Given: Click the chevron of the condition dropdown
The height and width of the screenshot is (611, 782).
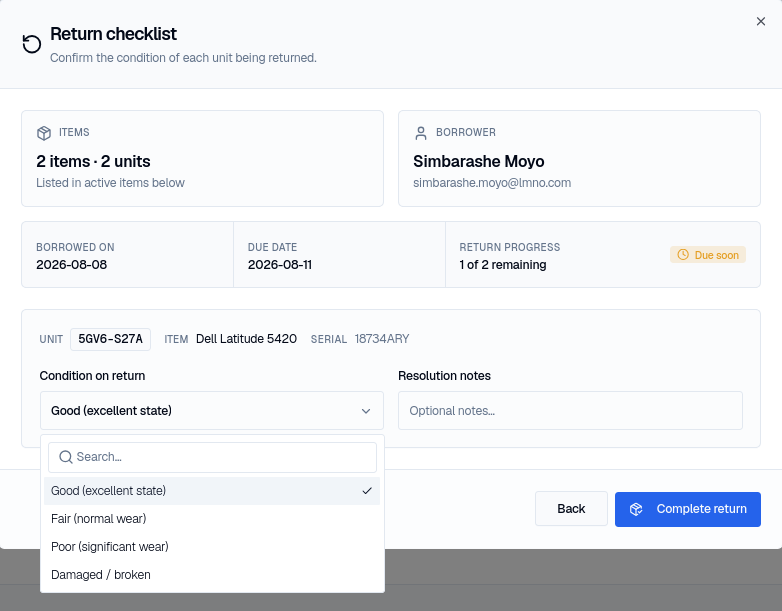Looking at the screenshot, I should [366, 411].
